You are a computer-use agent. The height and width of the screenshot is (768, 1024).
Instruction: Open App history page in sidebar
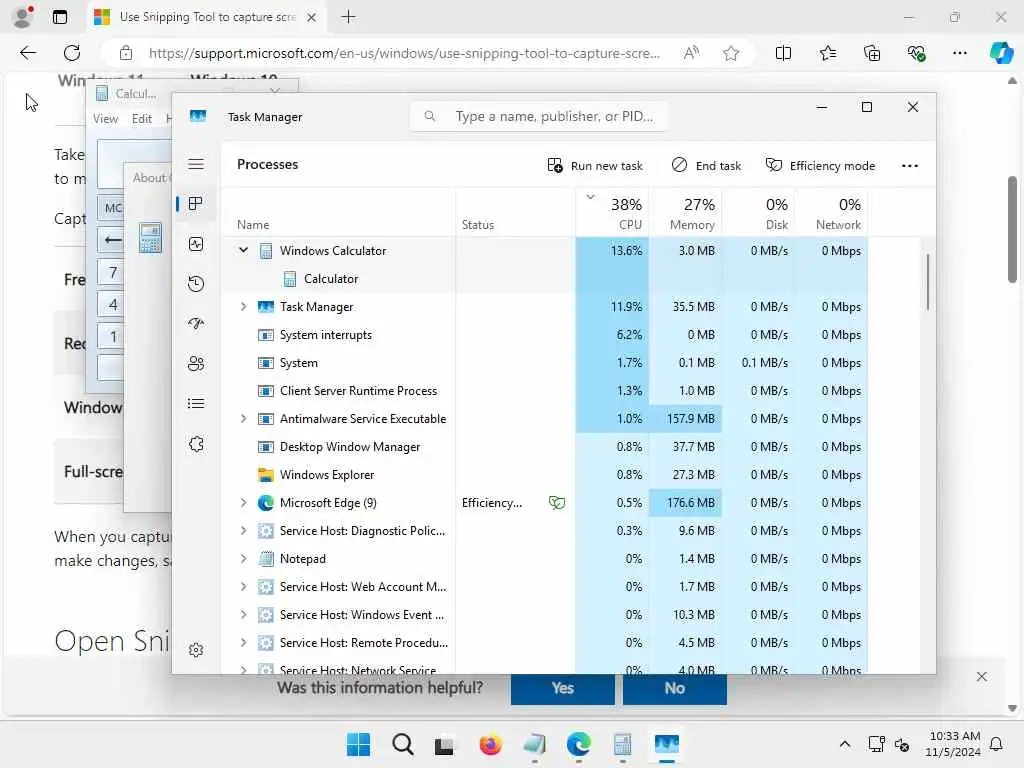[x=196, y=283]
